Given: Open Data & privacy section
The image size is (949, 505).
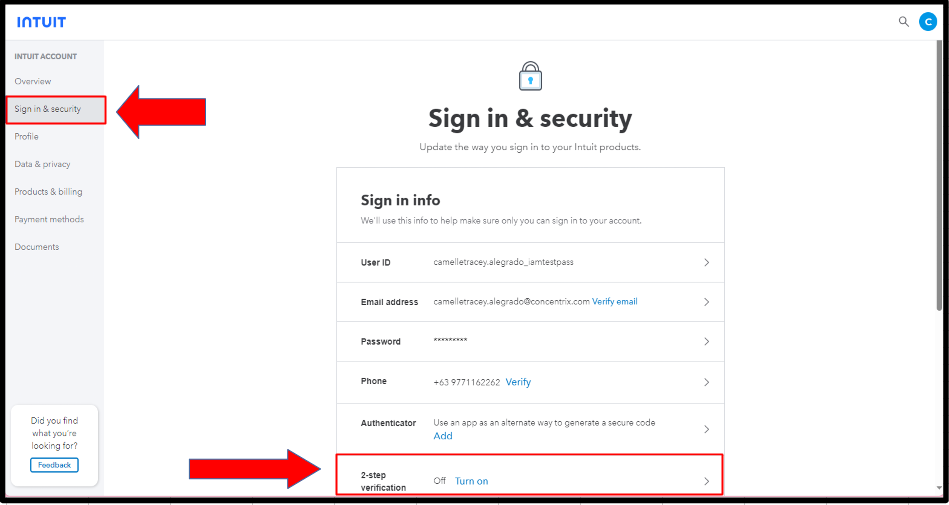Looking at the screenshot, I should tap(43, 164).
